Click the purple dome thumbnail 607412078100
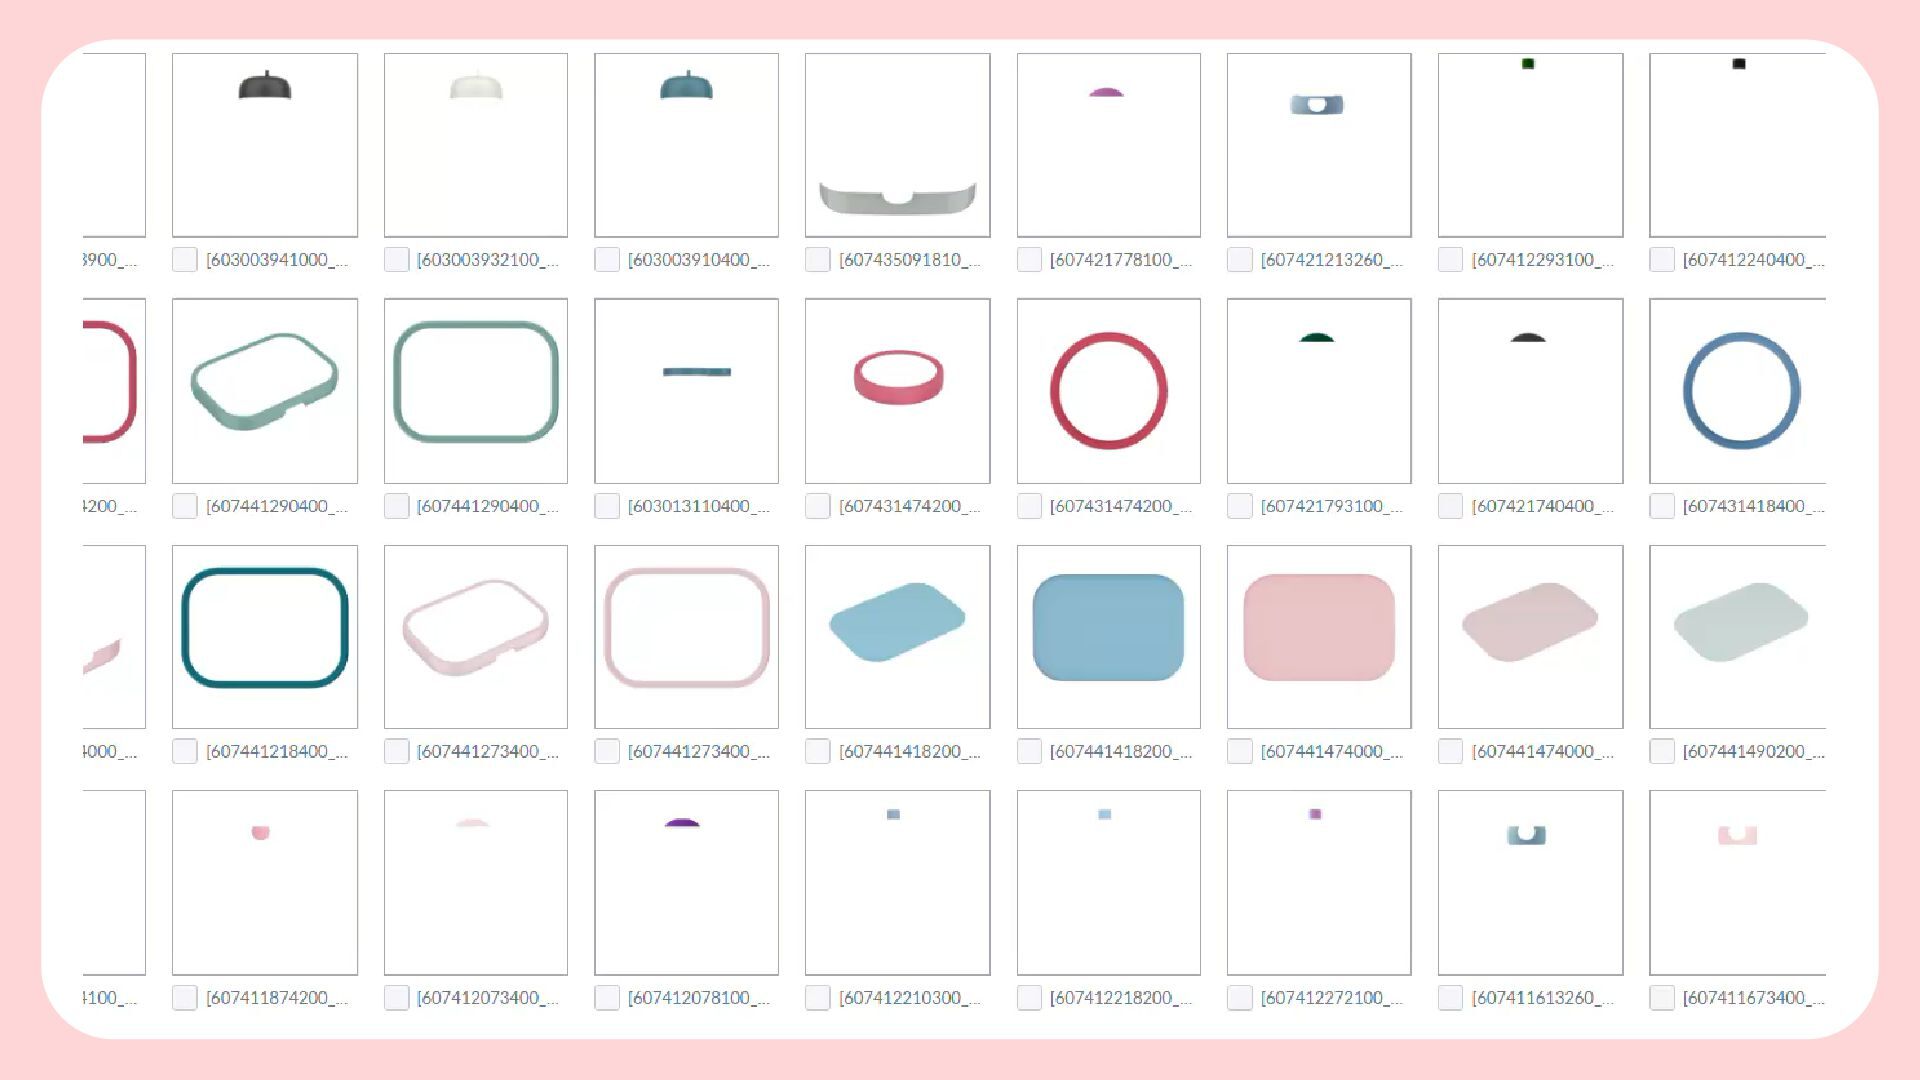Screen dimensions: 1920x1080 [x=686, y=883]
